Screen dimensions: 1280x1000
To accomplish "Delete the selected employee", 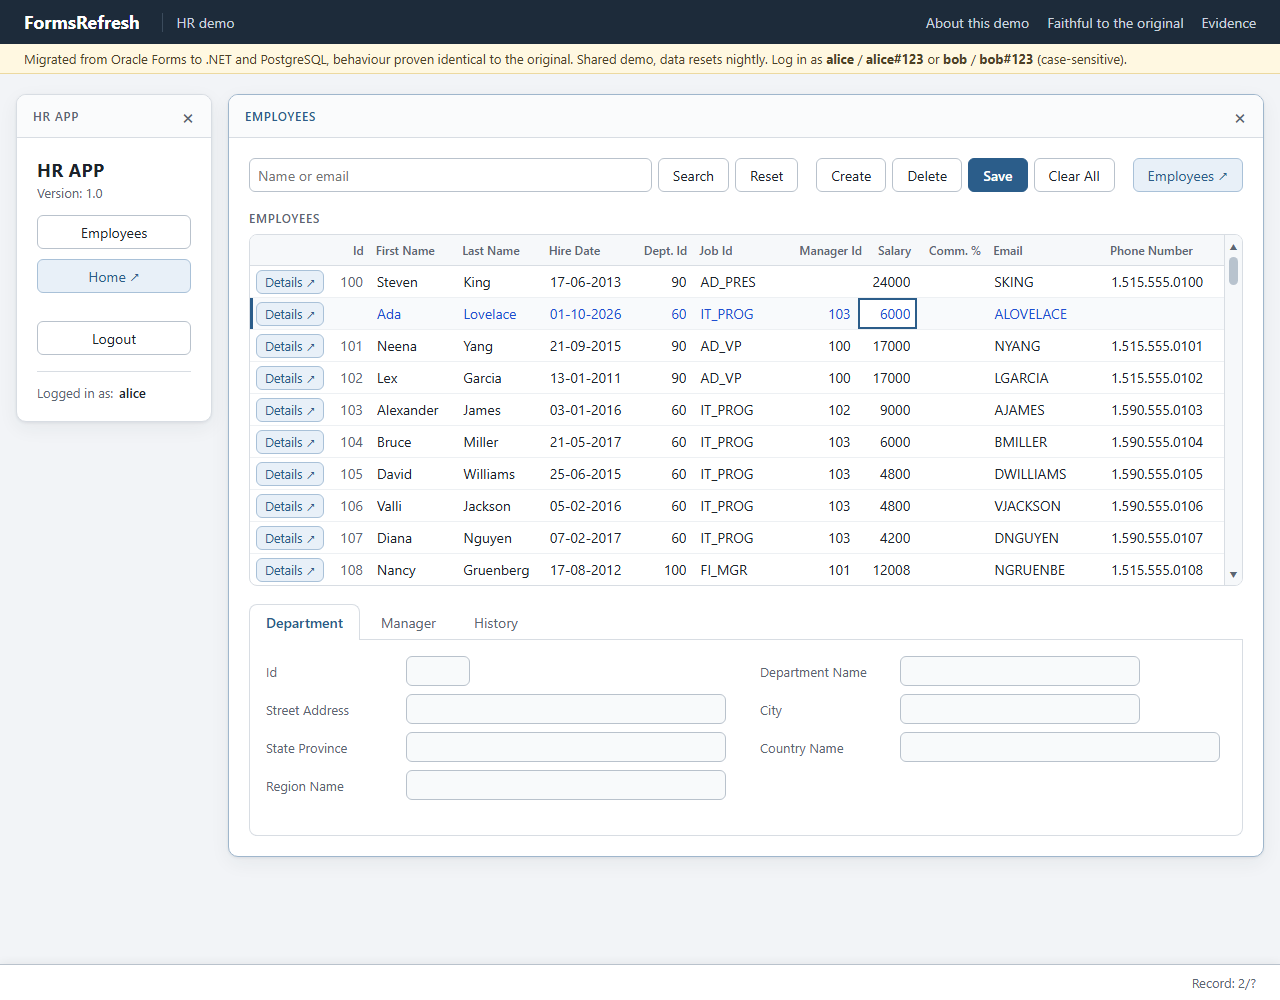I will point(927,176).
